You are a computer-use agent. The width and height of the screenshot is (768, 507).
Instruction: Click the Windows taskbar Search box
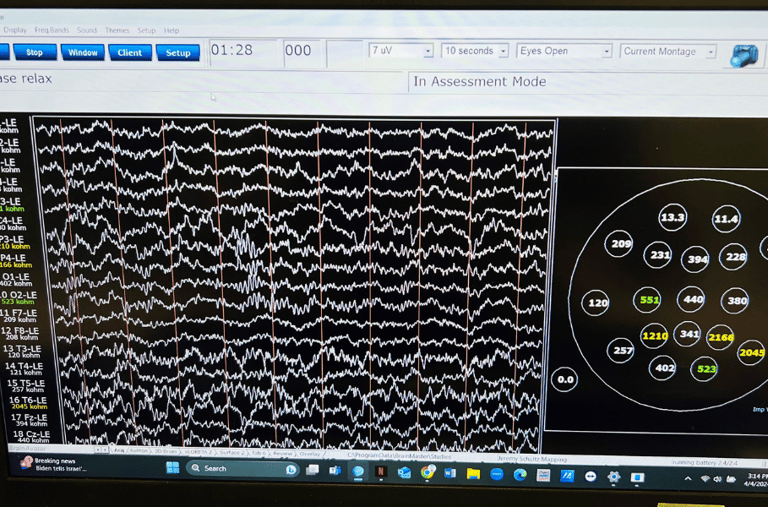pos(243,469)
